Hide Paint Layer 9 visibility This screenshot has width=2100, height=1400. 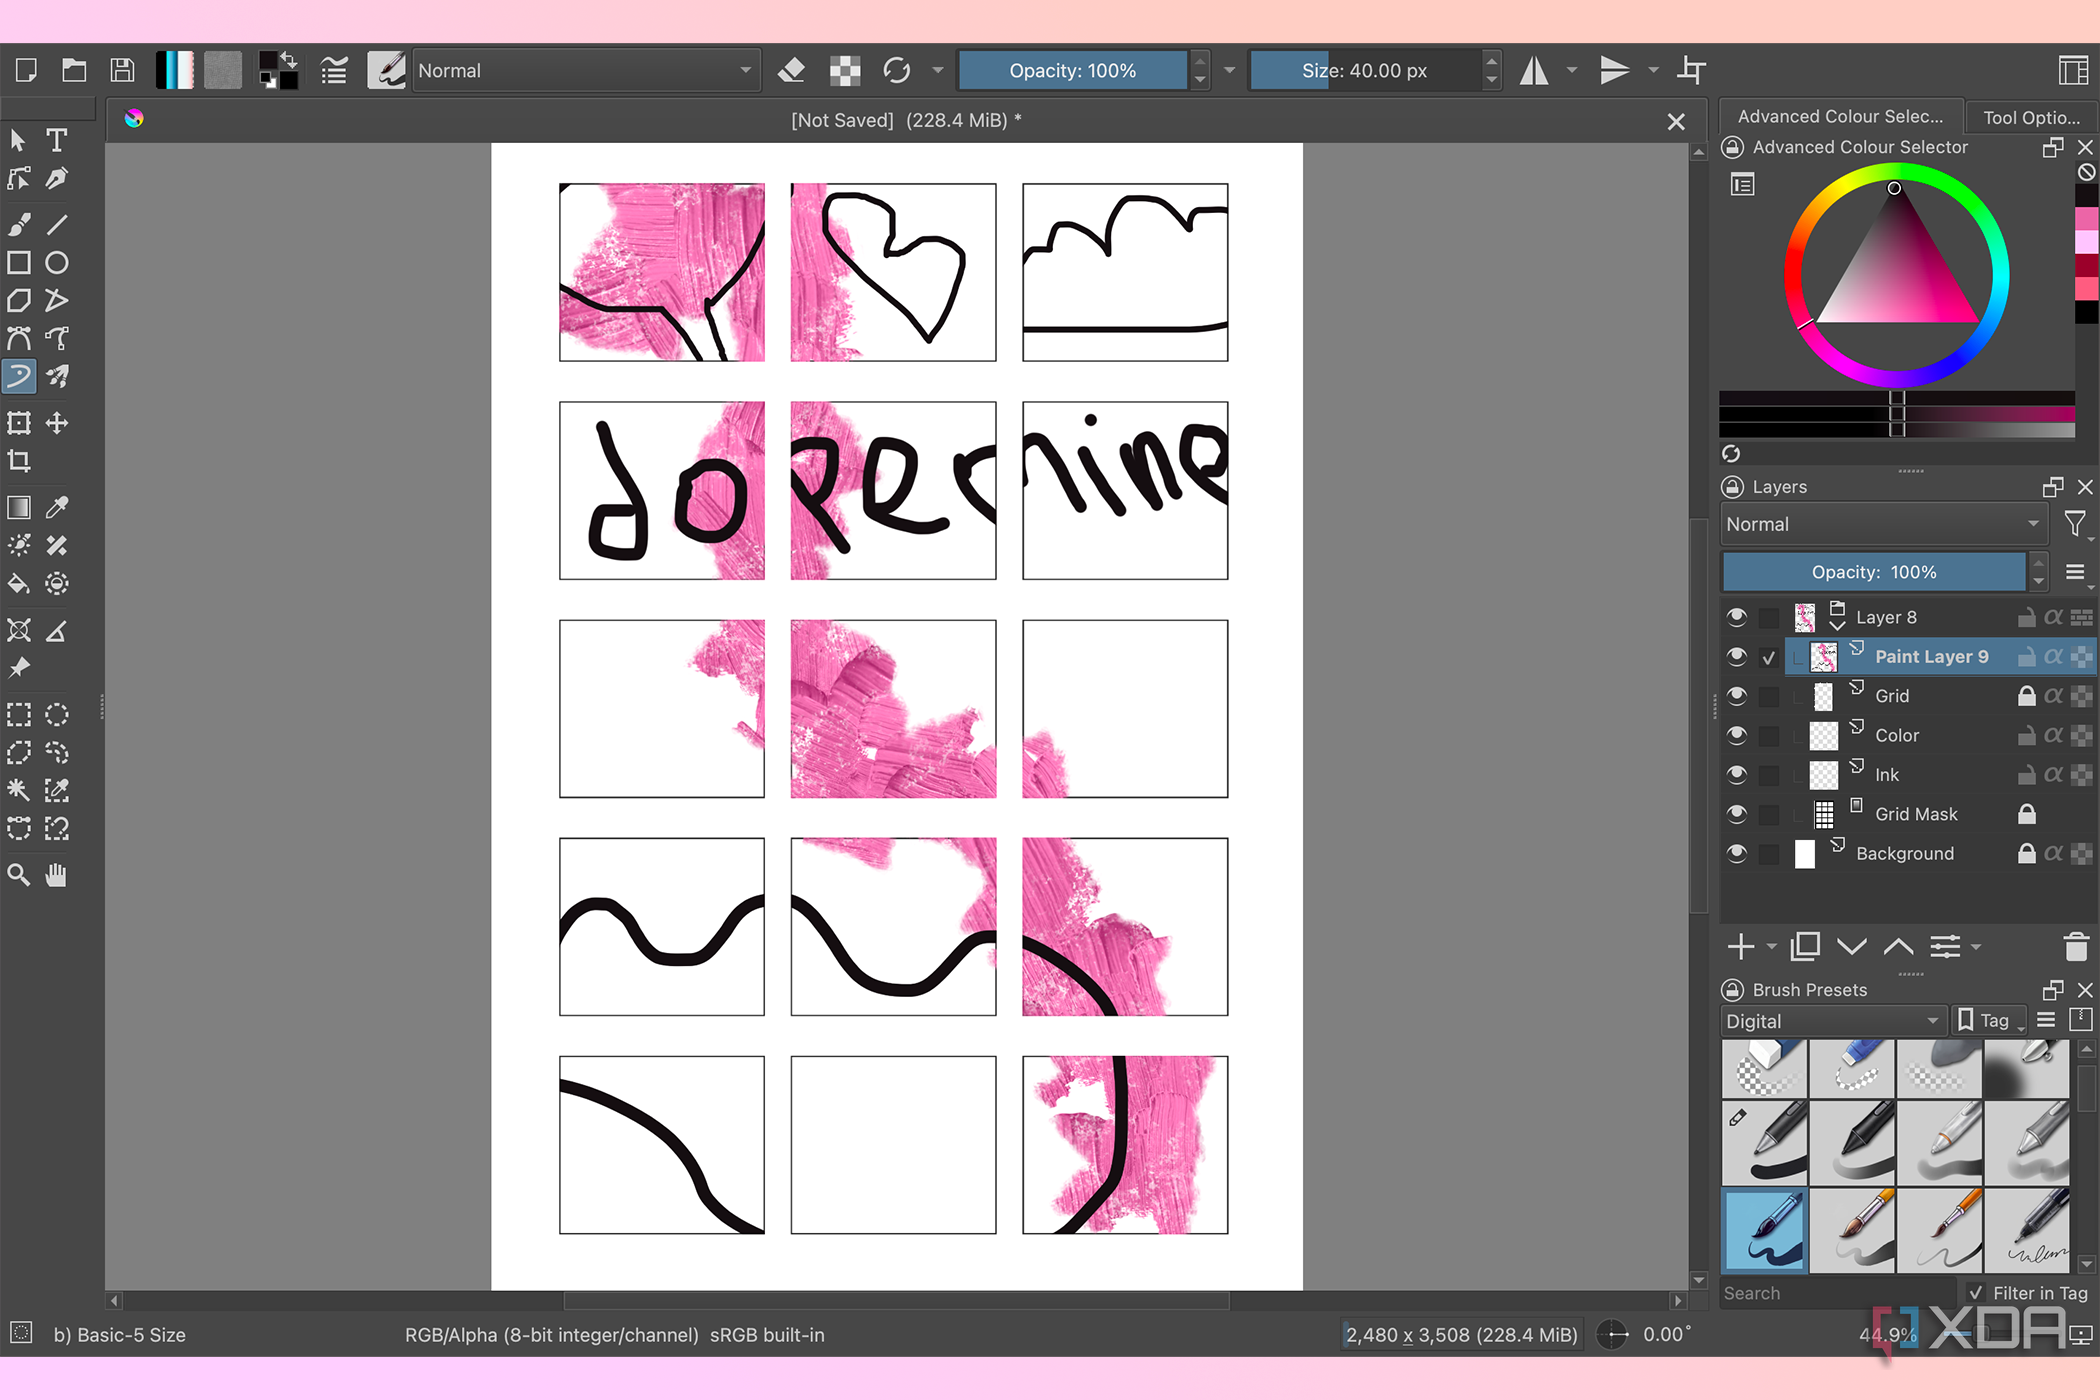[1737, 657]
